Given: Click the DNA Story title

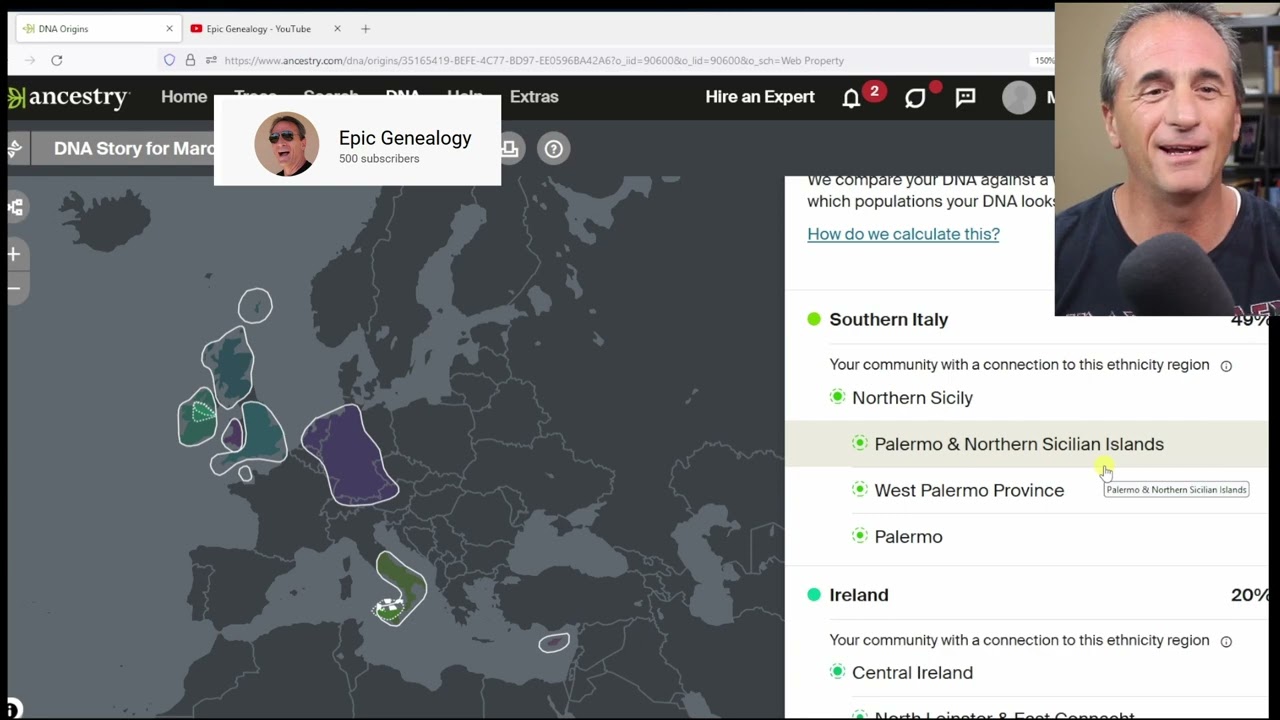Looking at the screenshot, I should [x=134, y=149].
